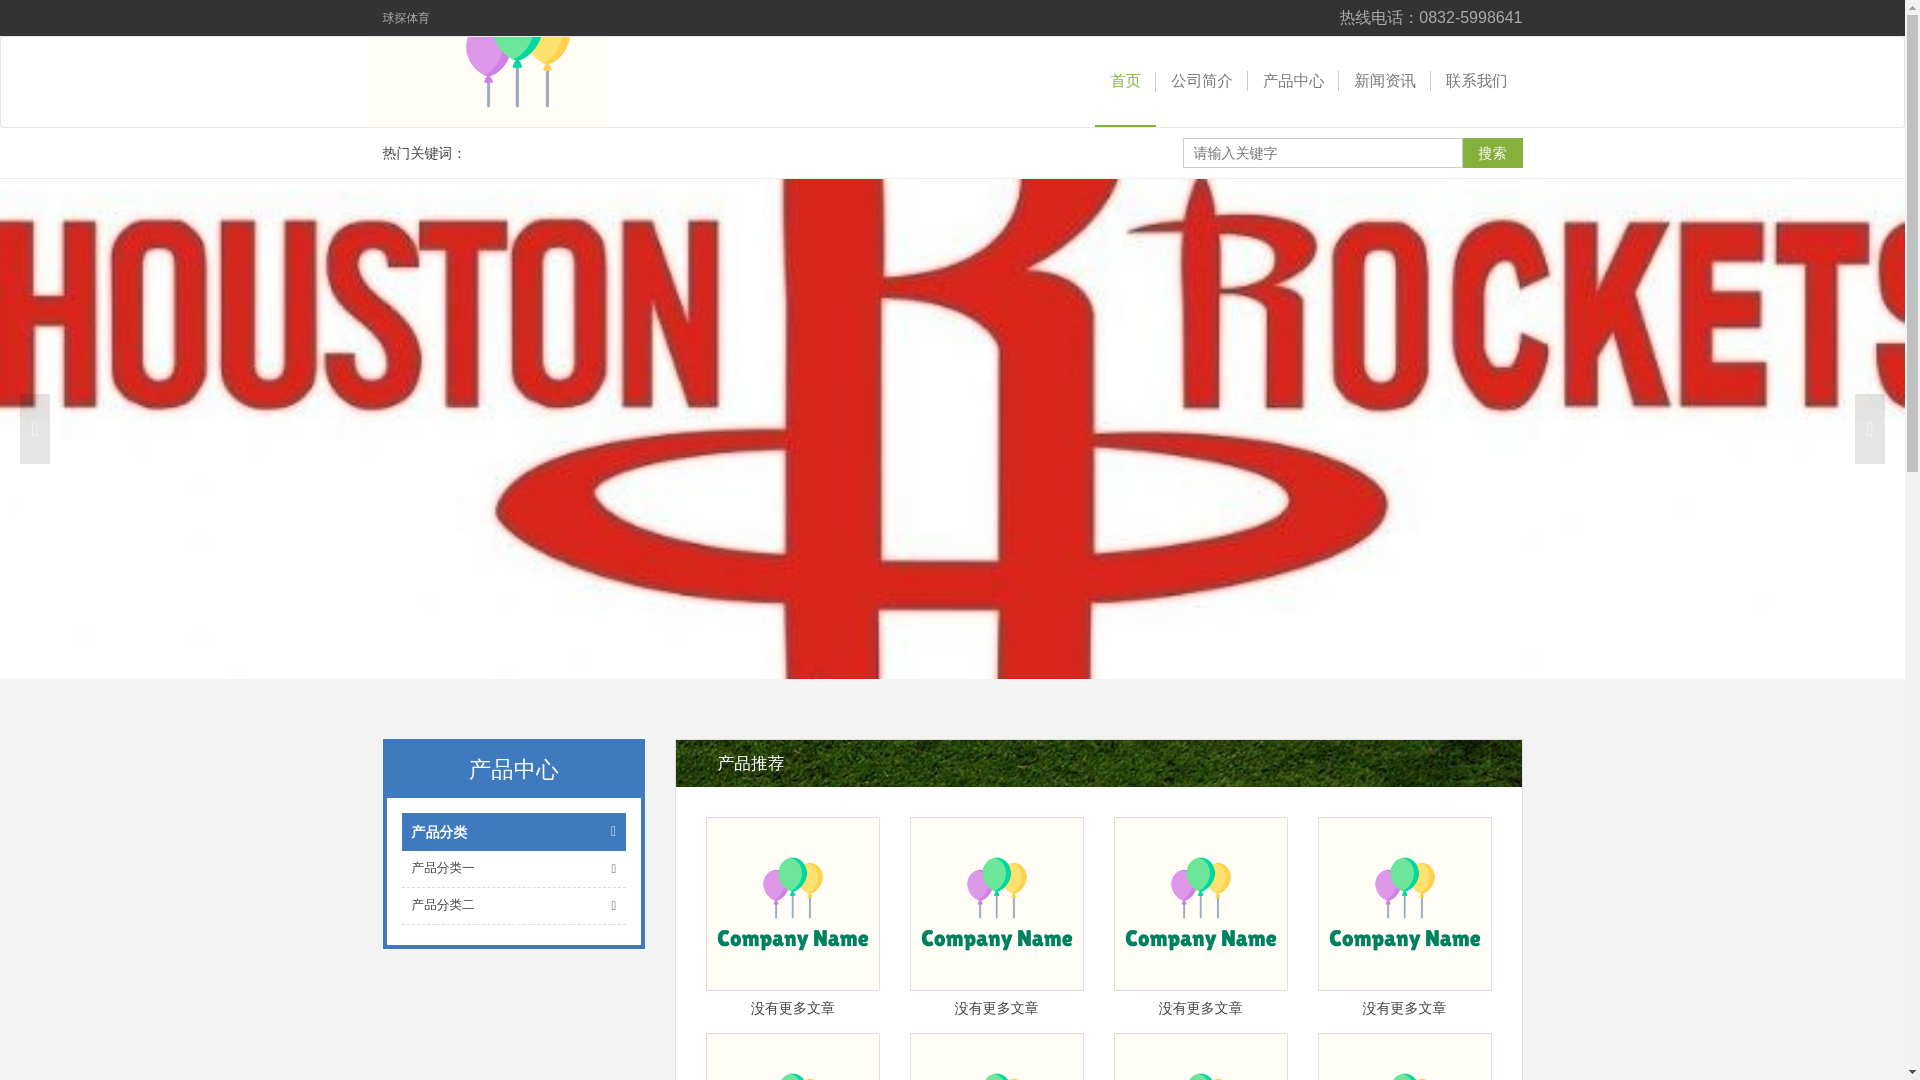1920x1080 pixels.
Task: Go to next banner slide
Action: click(x=1869, y=429)
